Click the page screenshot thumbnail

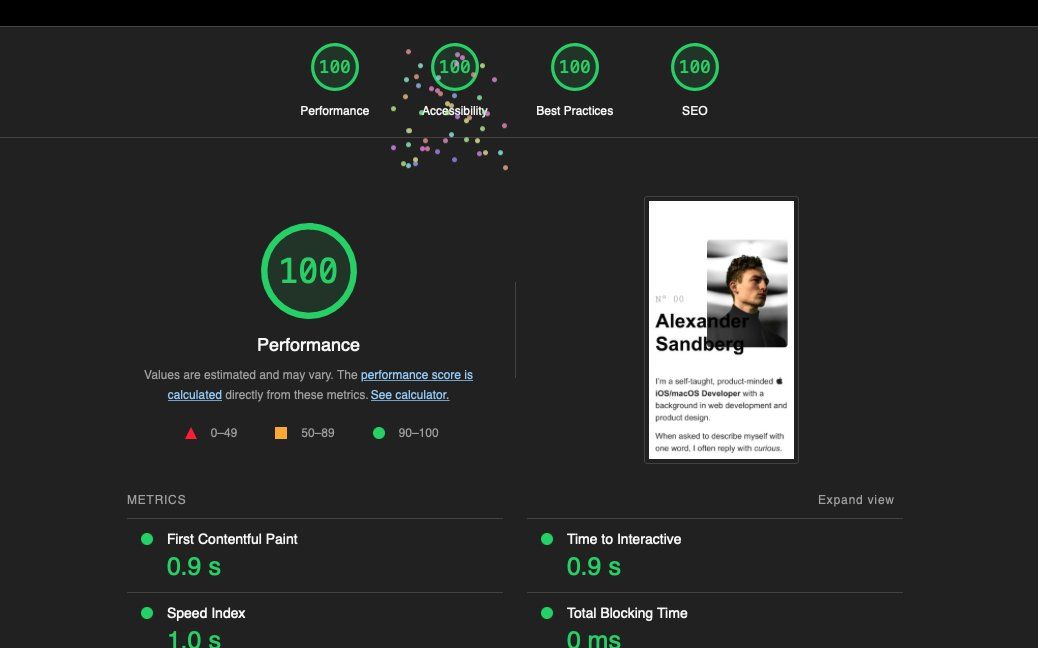pos(721,329)
